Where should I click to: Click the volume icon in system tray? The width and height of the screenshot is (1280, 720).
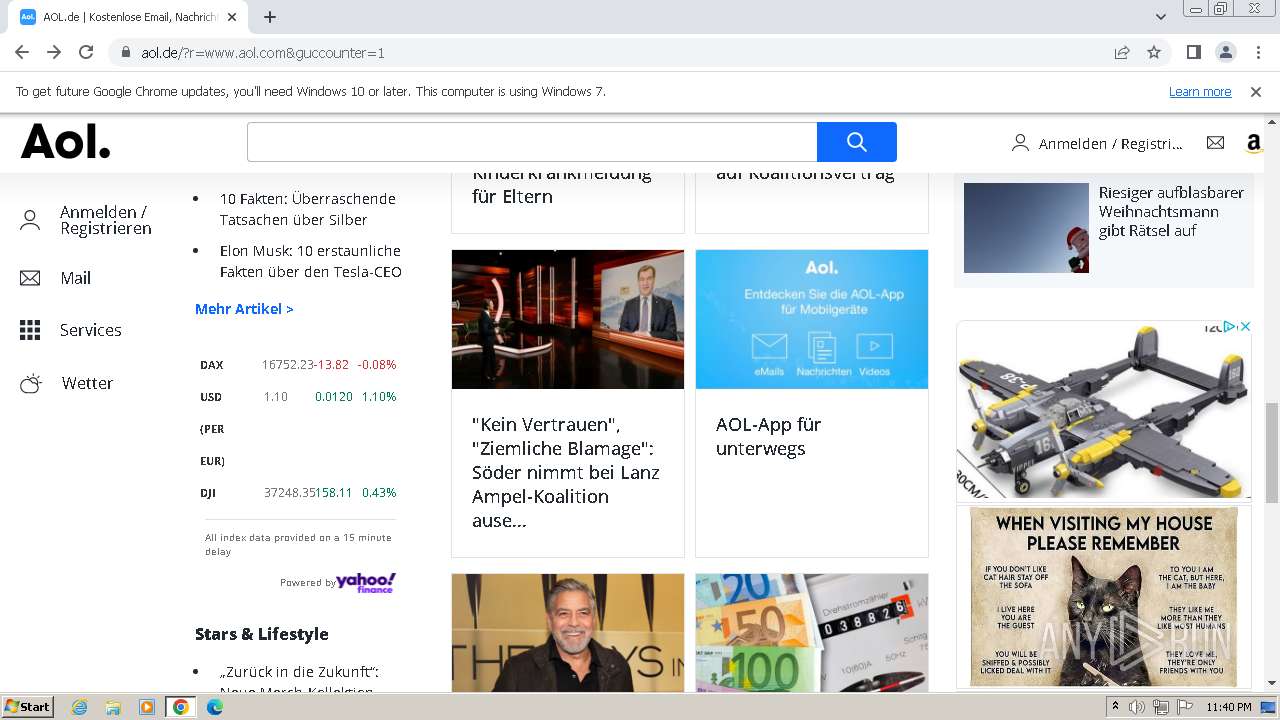1137,707
